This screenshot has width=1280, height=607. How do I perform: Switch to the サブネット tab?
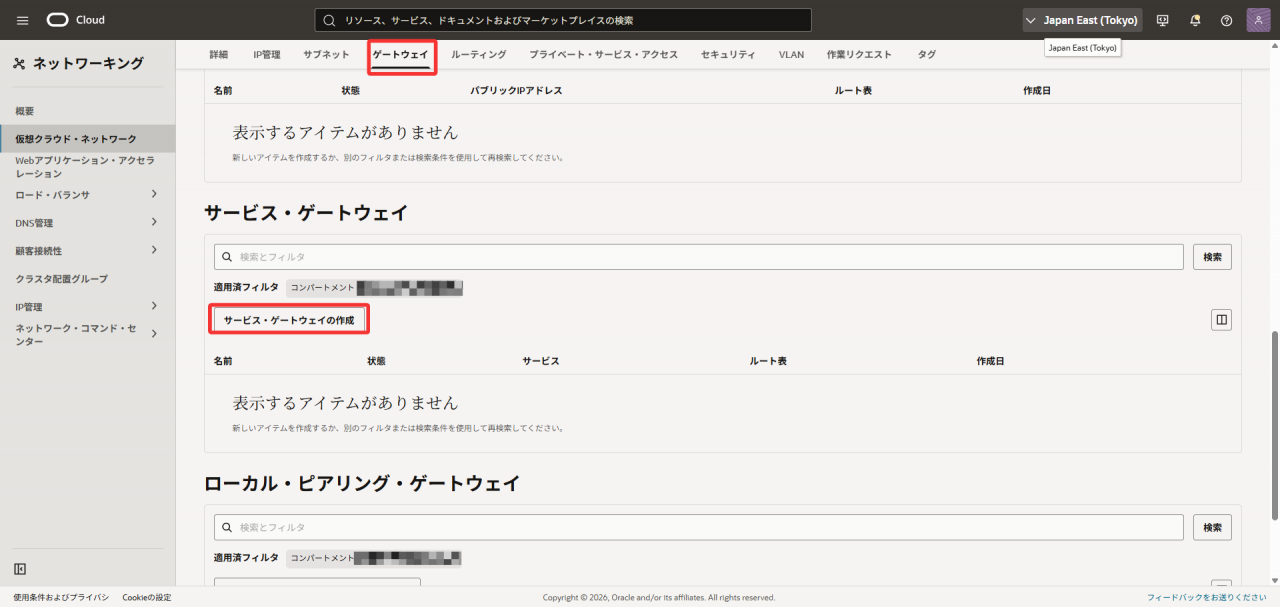pos(326,54)
